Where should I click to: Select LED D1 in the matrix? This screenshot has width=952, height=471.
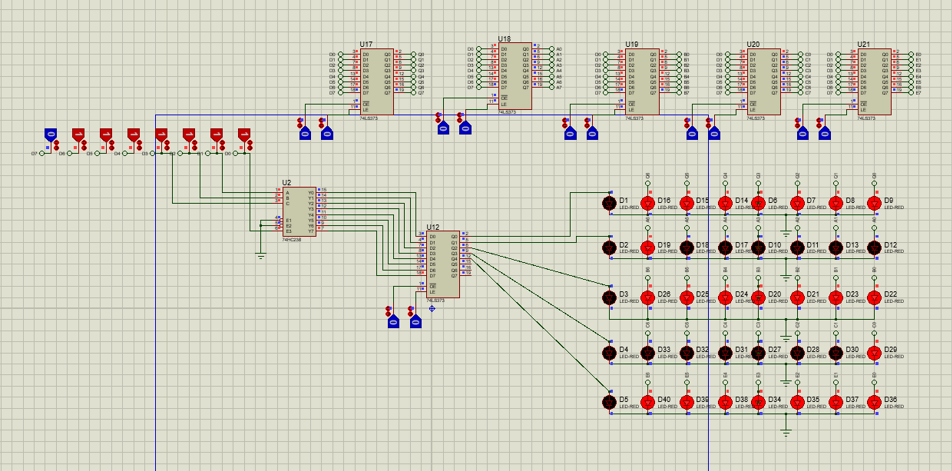click(x=609, y=202)
